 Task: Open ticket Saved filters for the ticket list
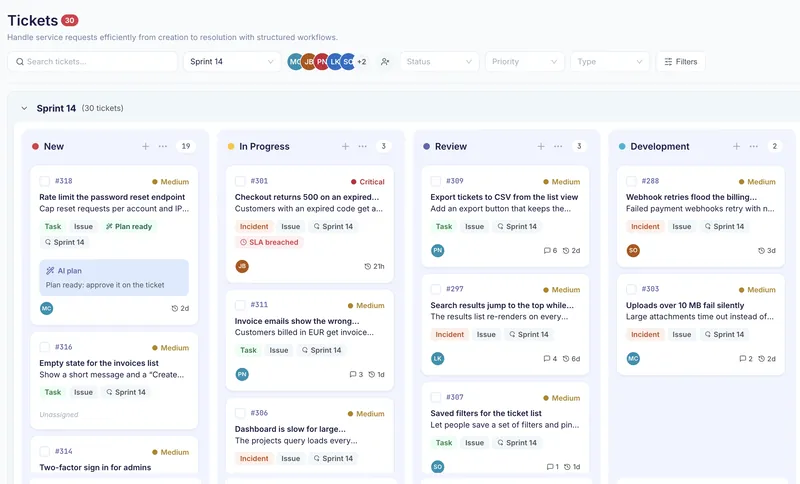tap(486, 413)
